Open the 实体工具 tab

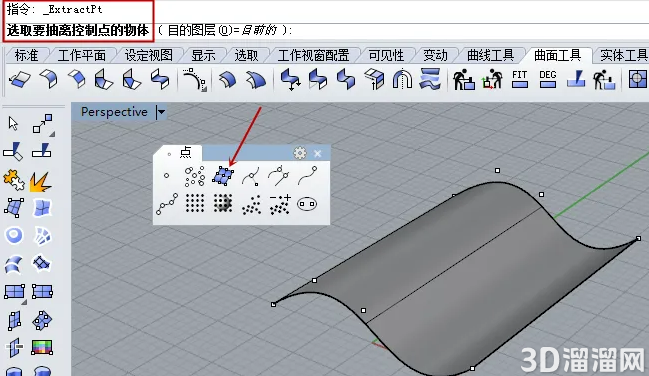coord(623,55)
